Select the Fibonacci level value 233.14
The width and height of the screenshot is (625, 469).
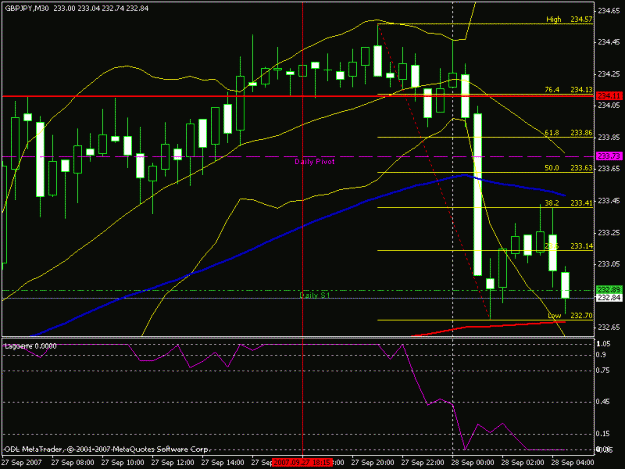click(x=582, y=246)
